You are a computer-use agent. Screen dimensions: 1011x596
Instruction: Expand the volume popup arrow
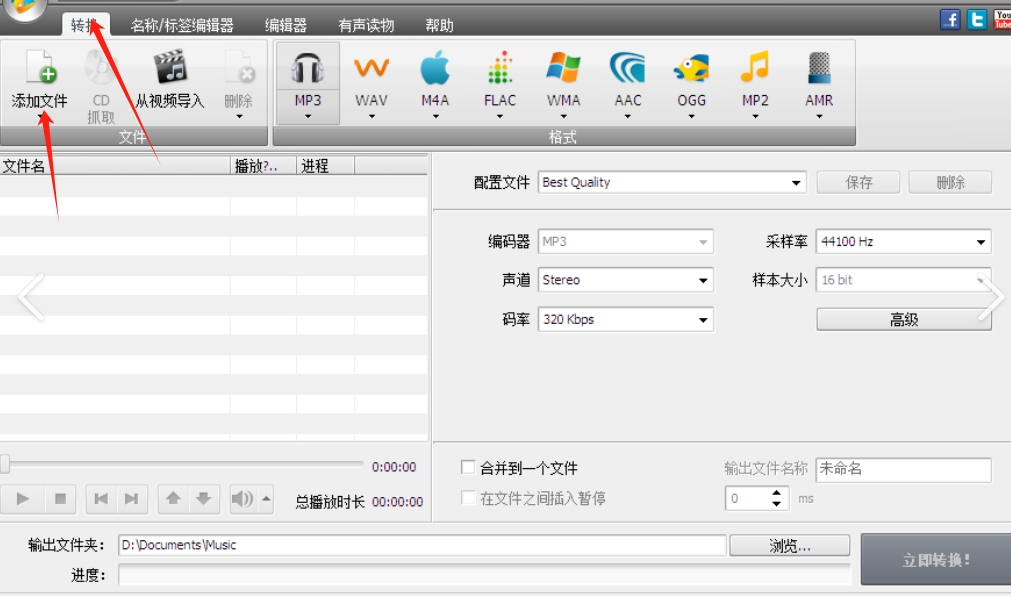266,499
